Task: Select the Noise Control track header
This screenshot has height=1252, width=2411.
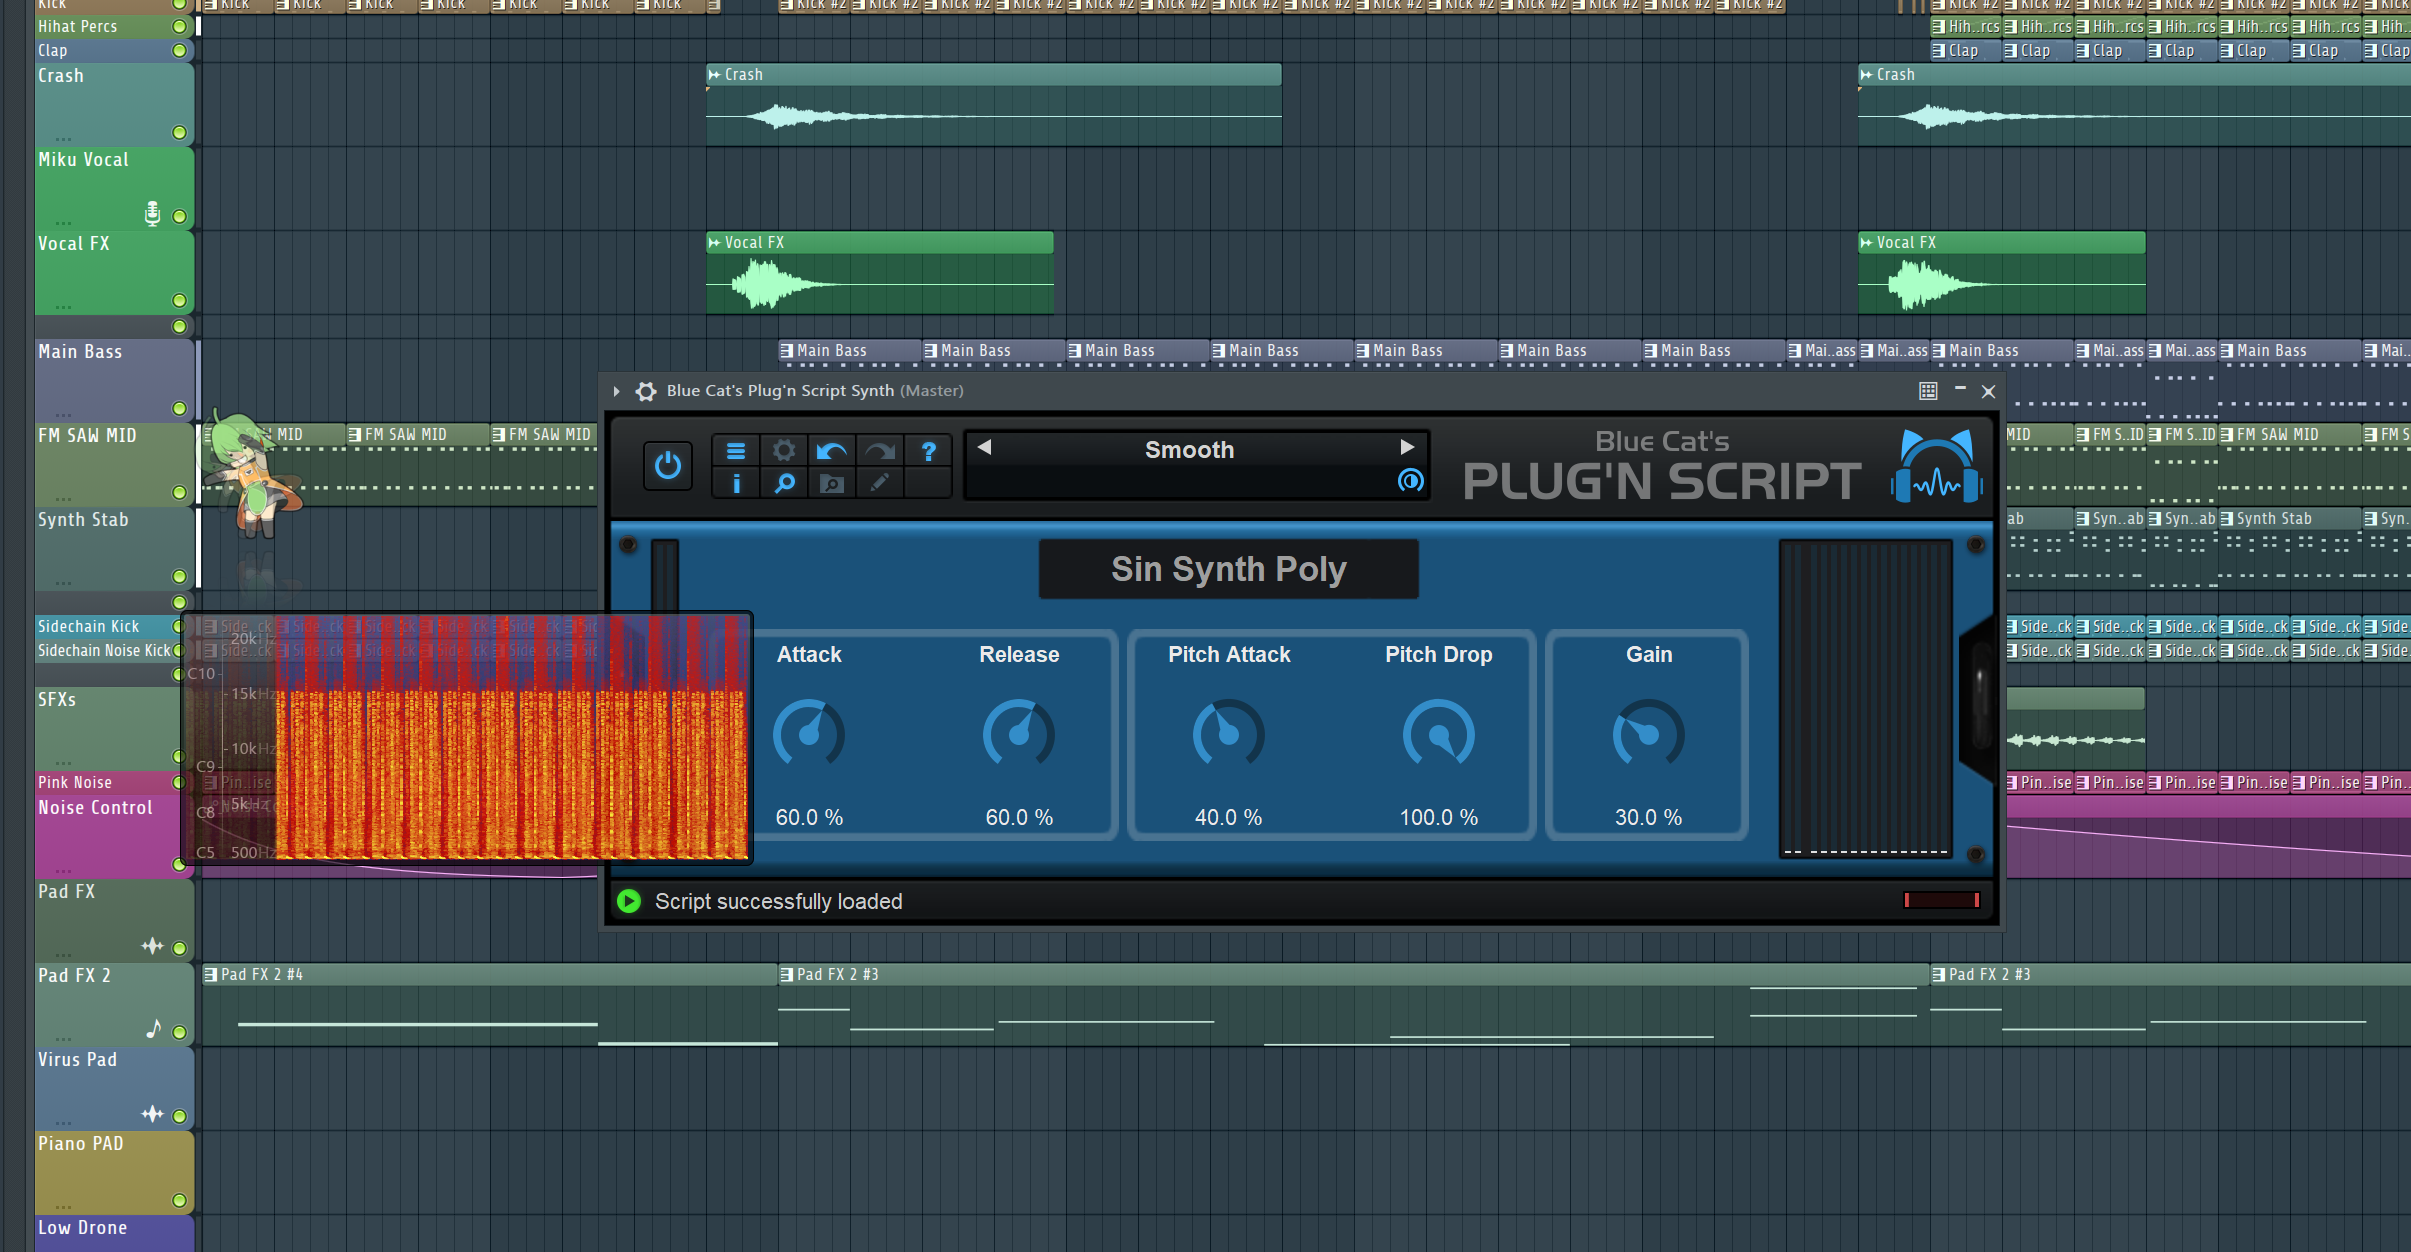Action: (x=115, y=836)
